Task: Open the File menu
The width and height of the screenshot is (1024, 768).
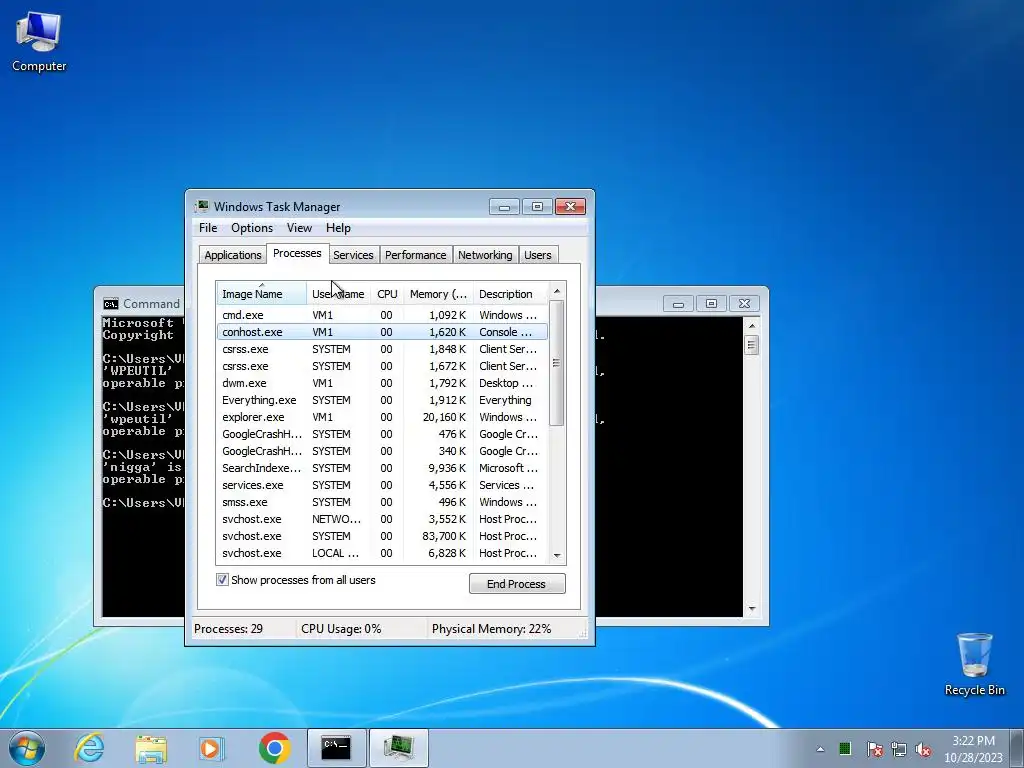Action: coord(208,228)
